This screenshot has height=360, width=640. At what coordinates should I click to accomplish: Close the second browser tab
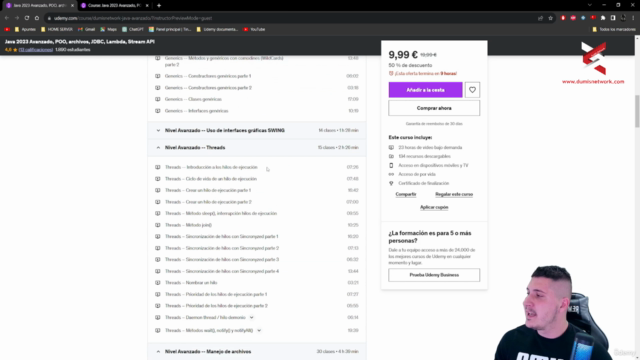click(x=147, y=6)
